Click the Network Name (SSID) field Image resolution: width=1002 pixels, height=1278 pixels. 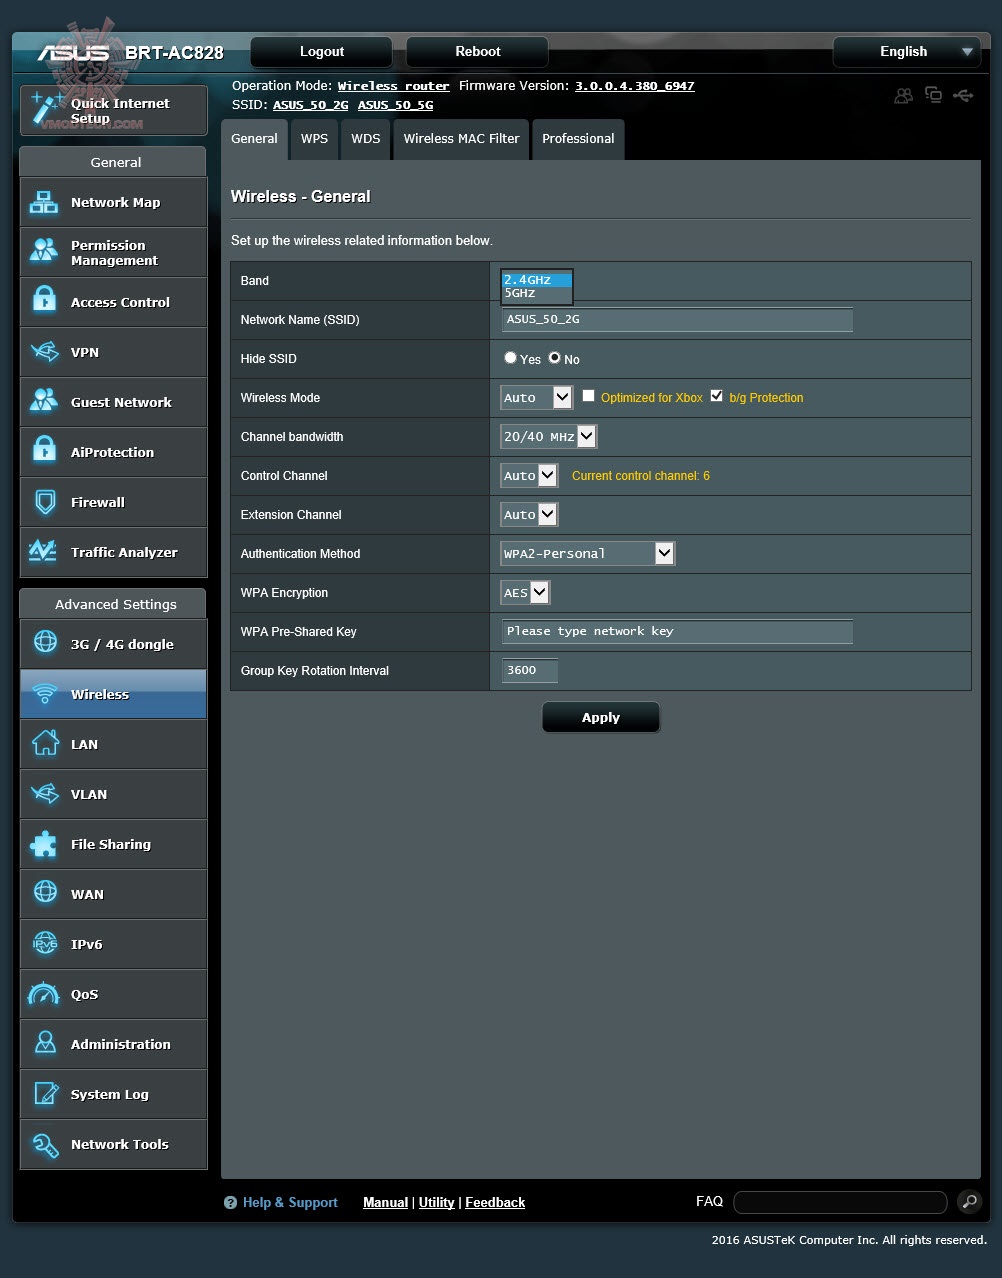point(677,319)
